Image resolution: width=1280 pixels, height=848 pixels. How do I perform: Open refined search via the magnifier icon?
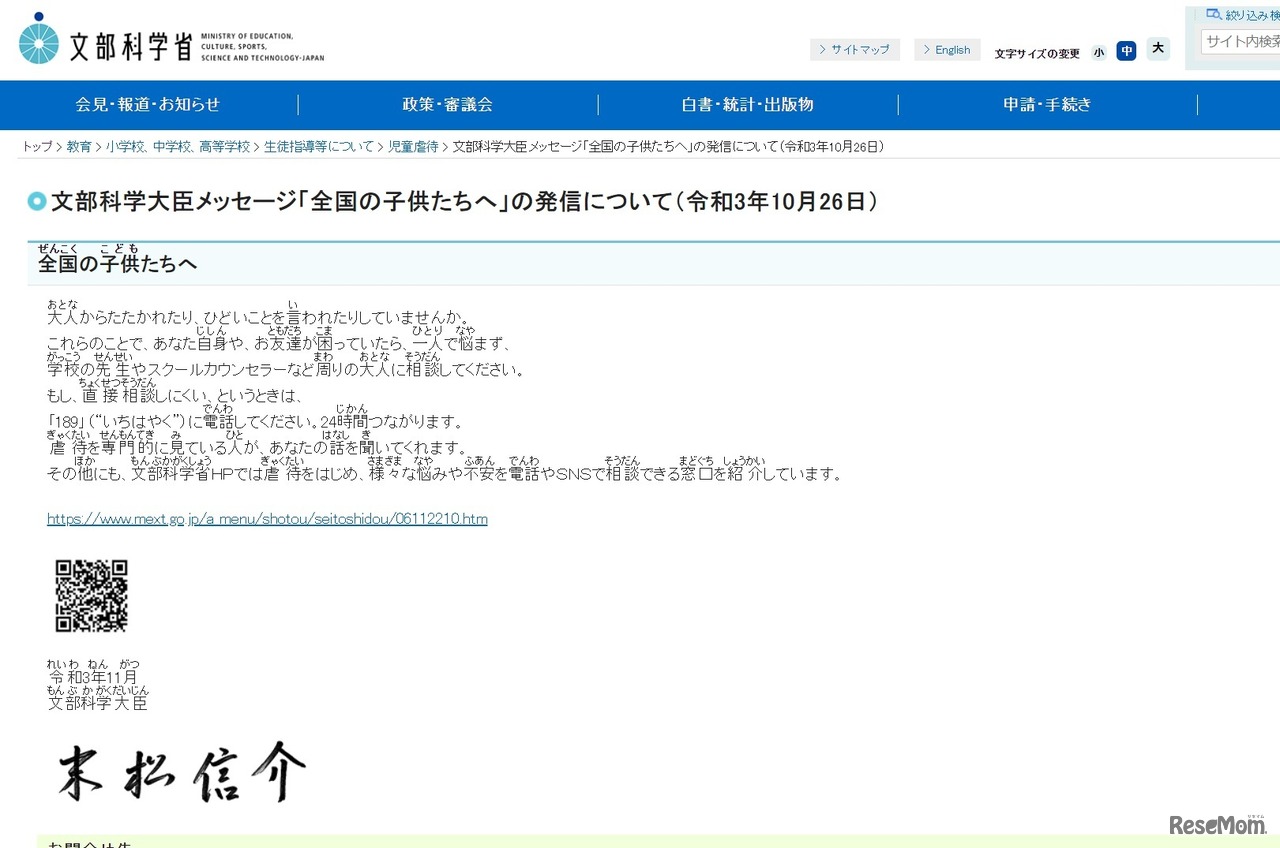click(x=1212, y=12)
